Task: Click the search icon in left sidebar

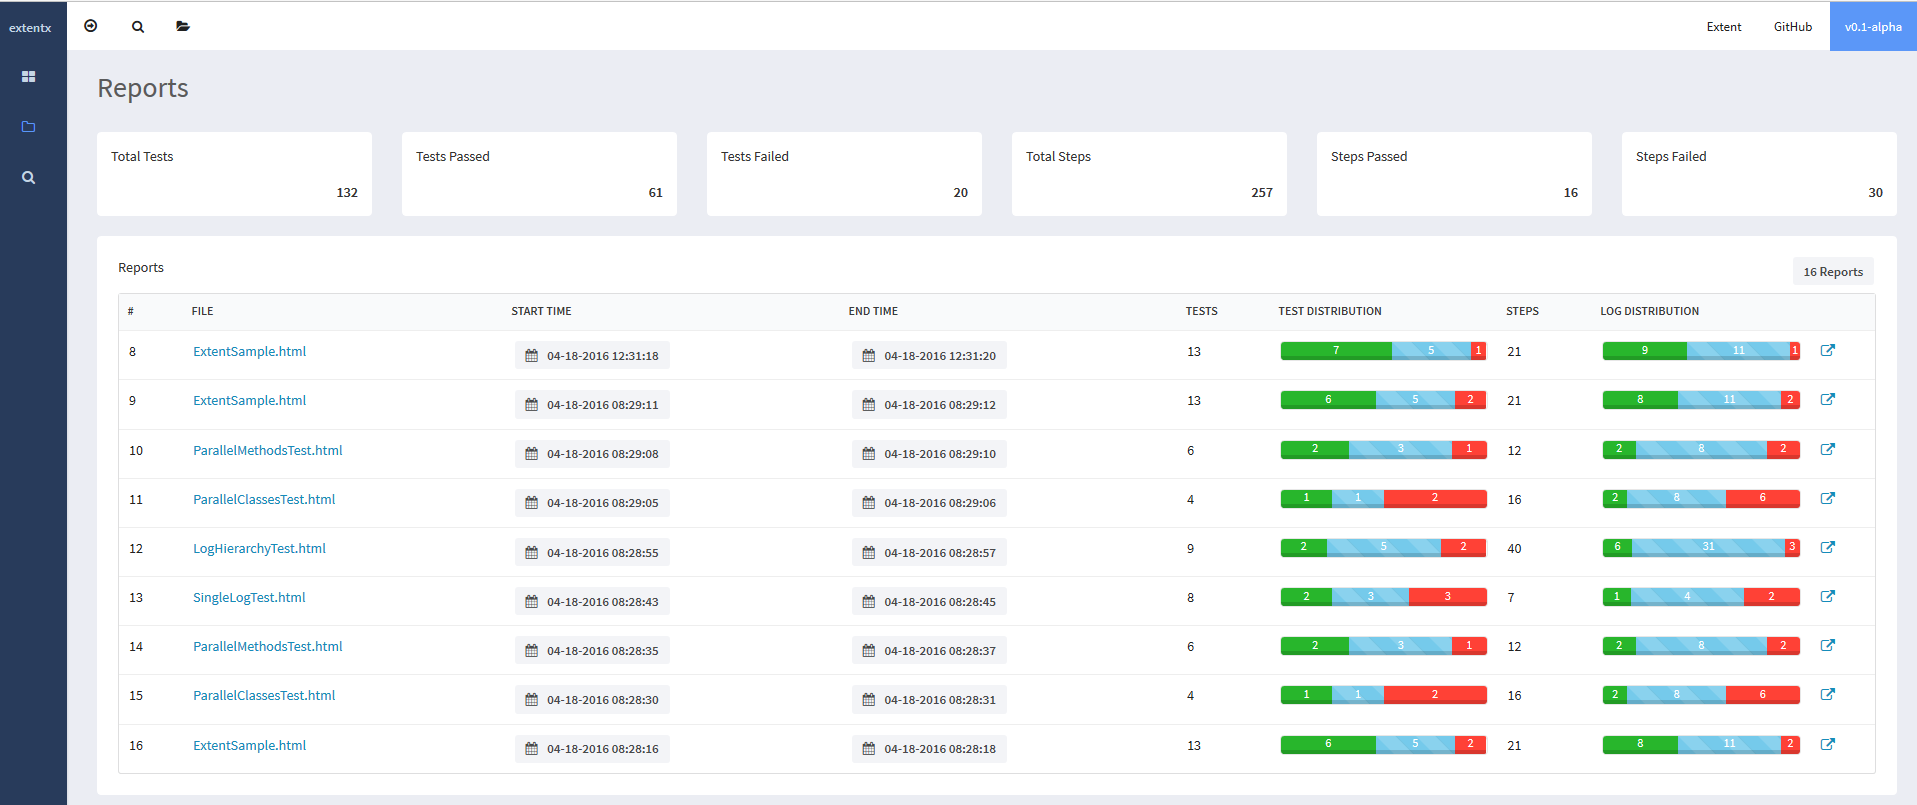Action: coord(28,178)
